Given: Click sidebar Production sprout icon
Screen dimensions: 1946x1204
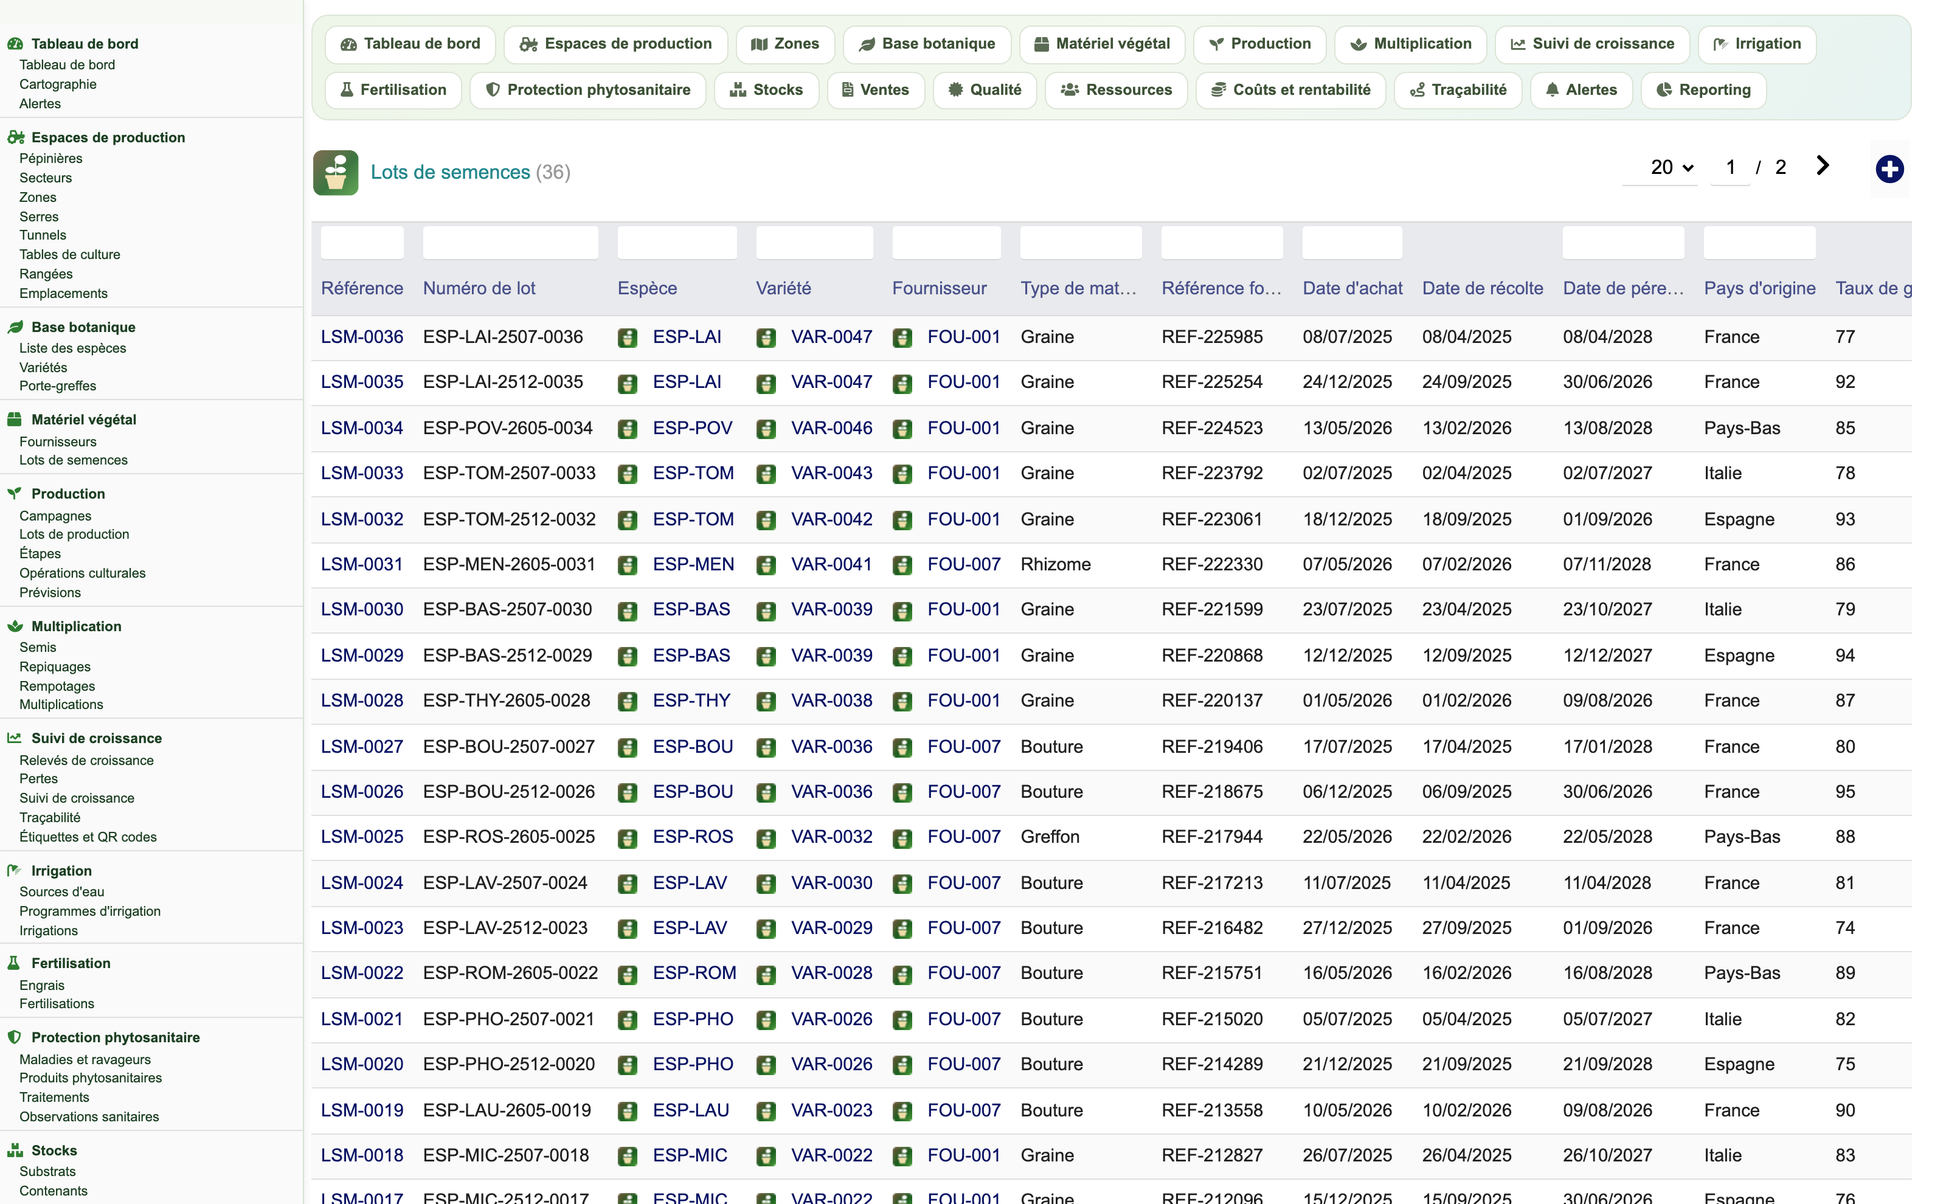Looking at the screenshot, I should [15, 493].
